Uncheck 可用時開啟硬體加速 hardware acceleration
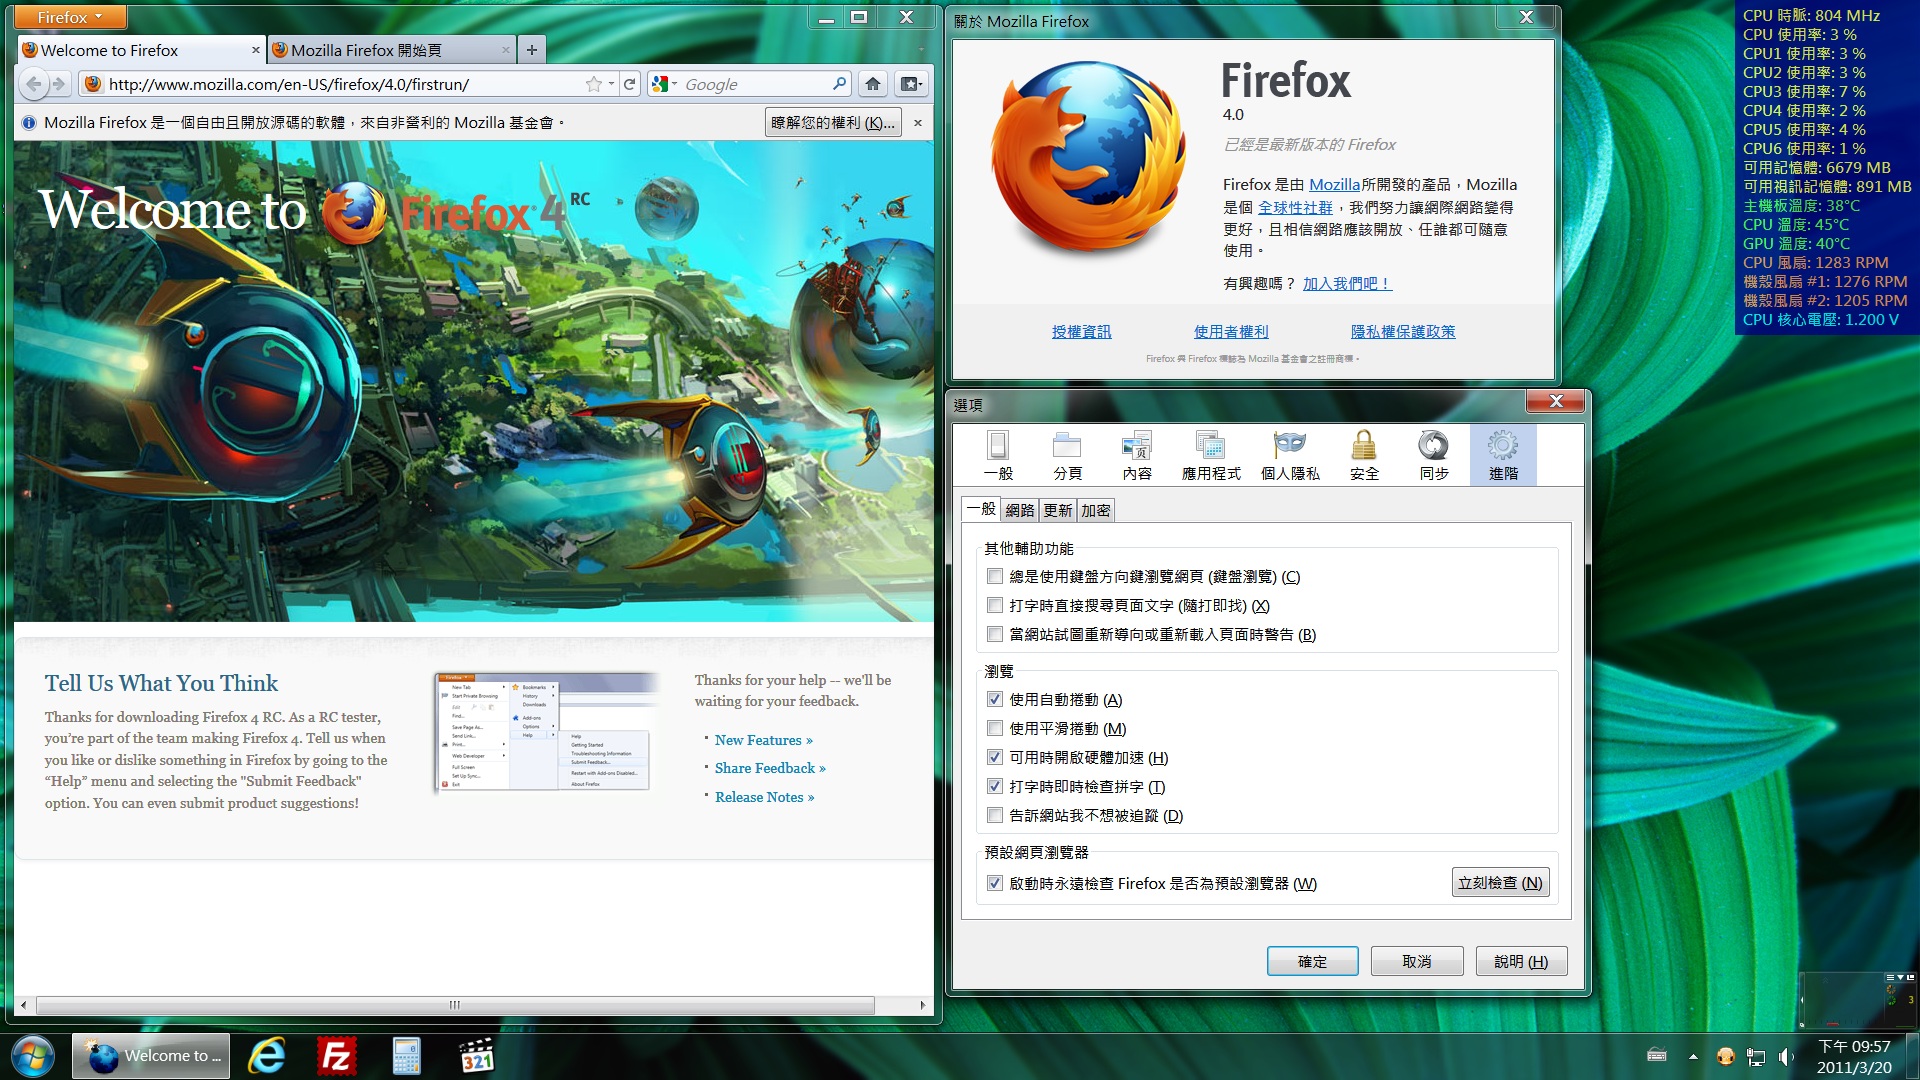The width and height of the screenshot is (1920, 1080). [x=995, y=757]
